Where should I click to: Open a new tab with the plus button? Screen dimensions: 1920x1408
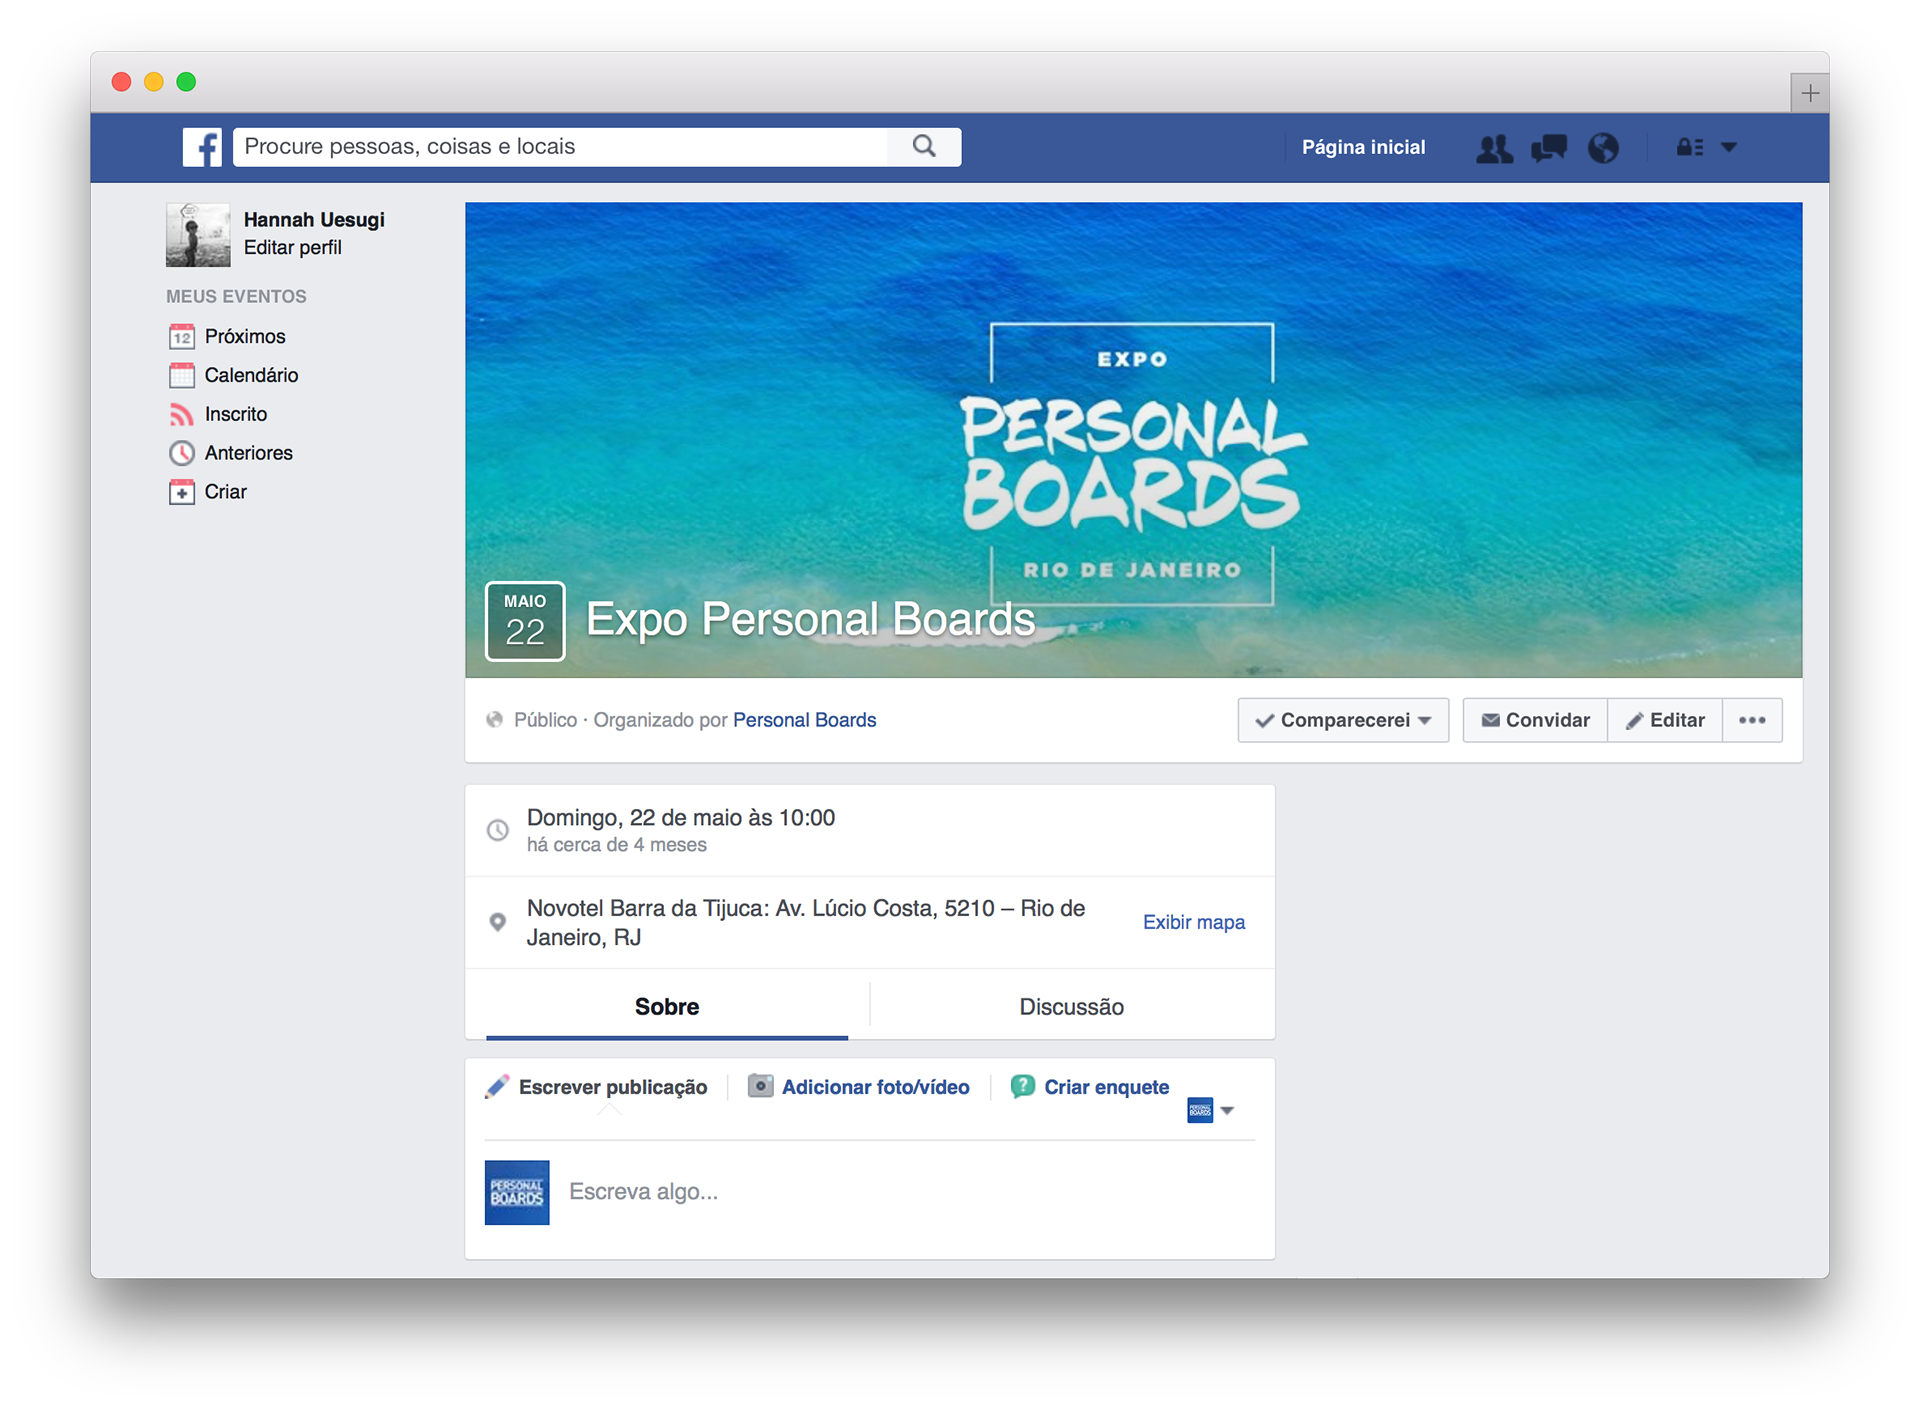click(1810, 93)
